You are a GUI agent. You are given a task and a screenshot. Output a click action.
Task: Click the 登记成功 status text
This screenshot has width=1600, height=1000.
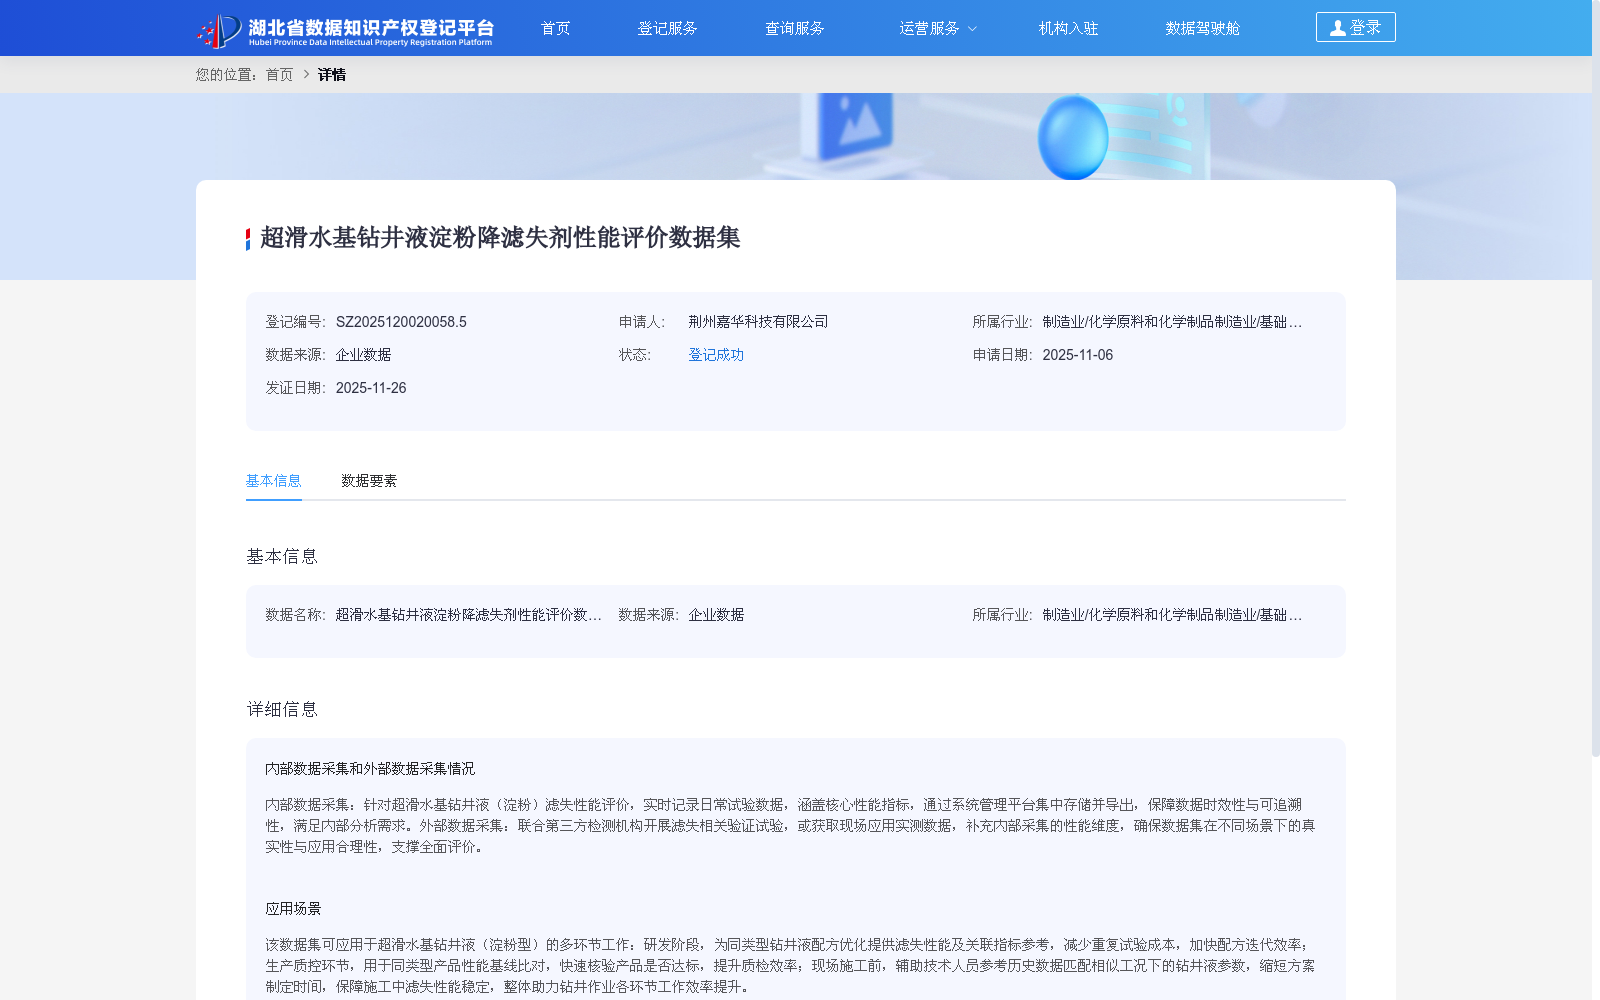tap(716, 355)
